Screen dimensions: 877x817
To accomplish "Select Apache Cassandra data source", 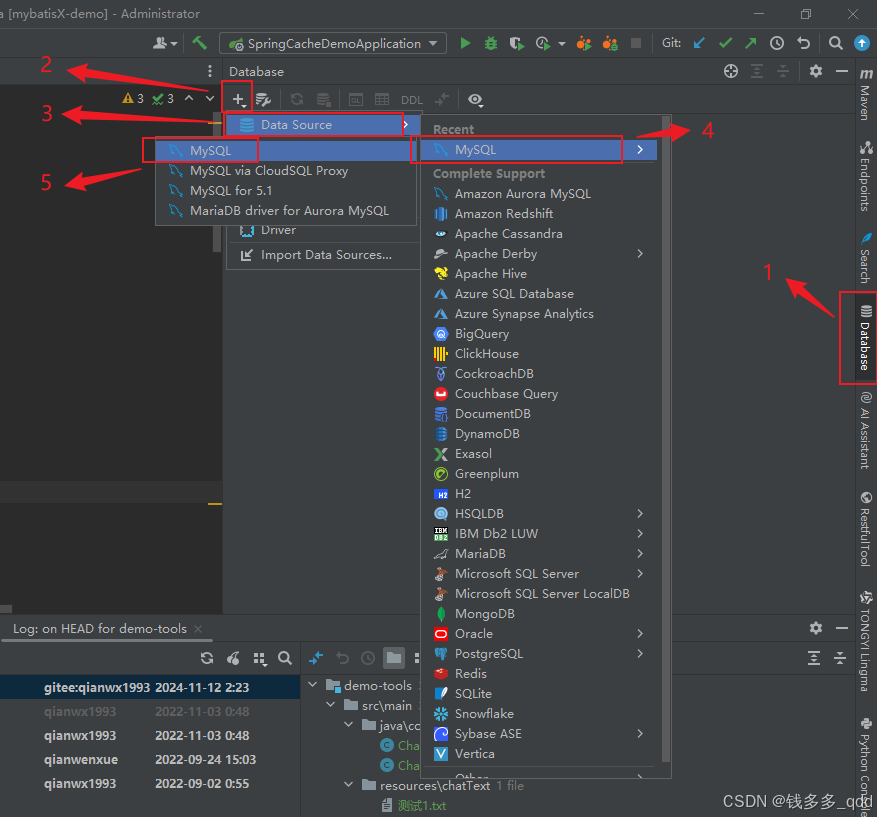I will [538, 234].
